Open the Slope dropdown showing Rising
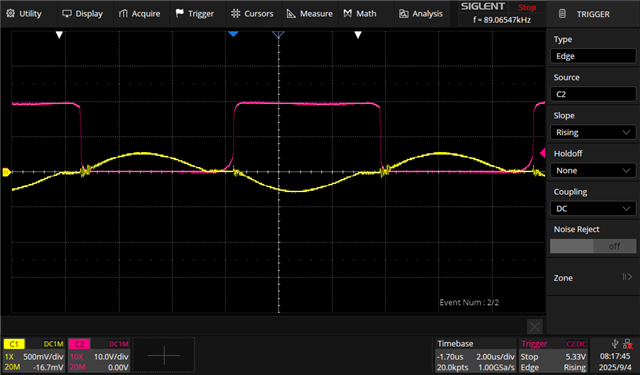The width and height of the screenshot is (640, 375). 593,132
